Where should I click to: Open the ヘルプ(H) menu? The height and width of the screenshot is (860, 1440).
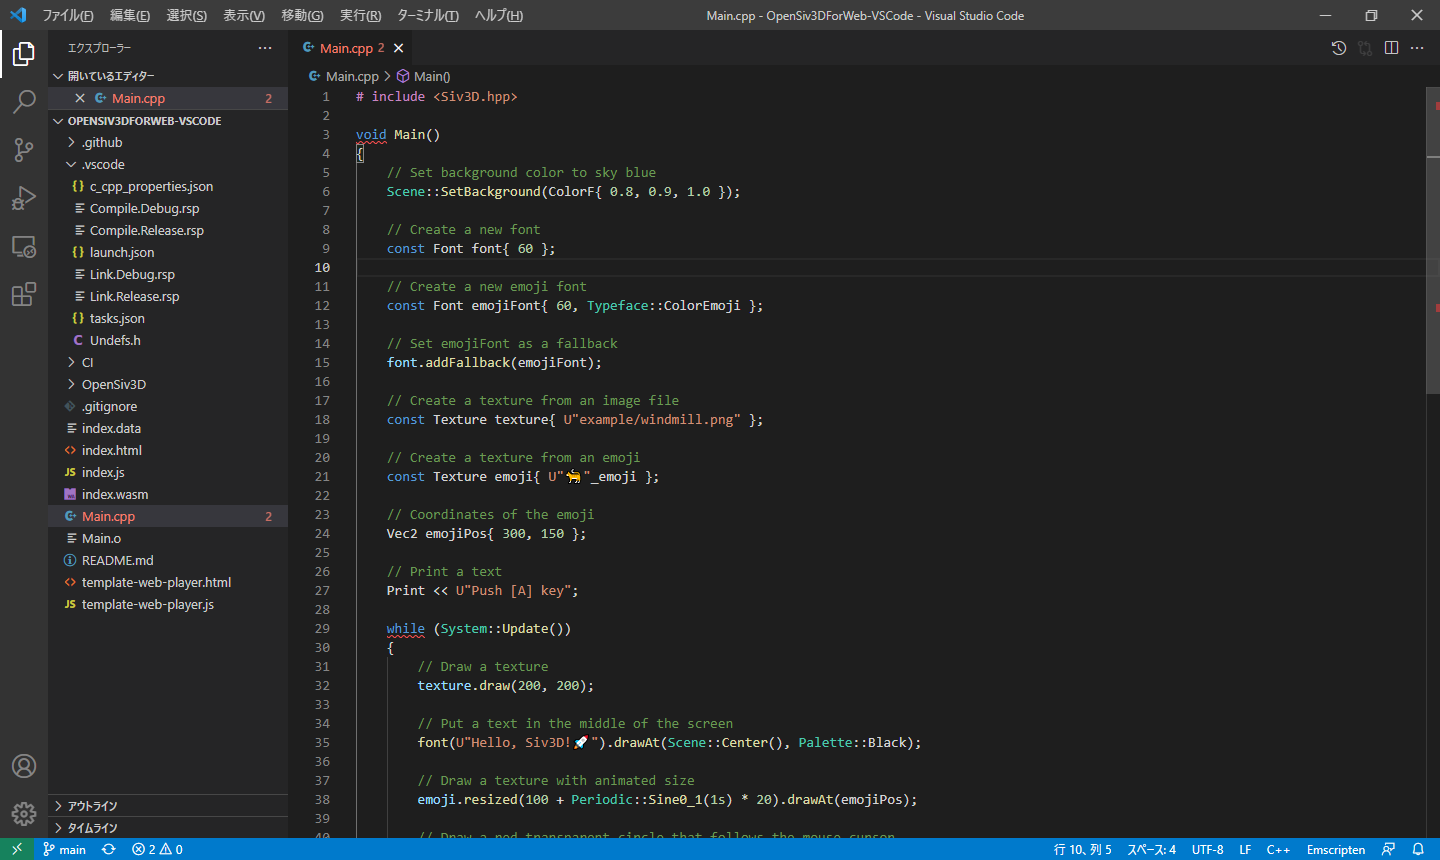(499, 15)
